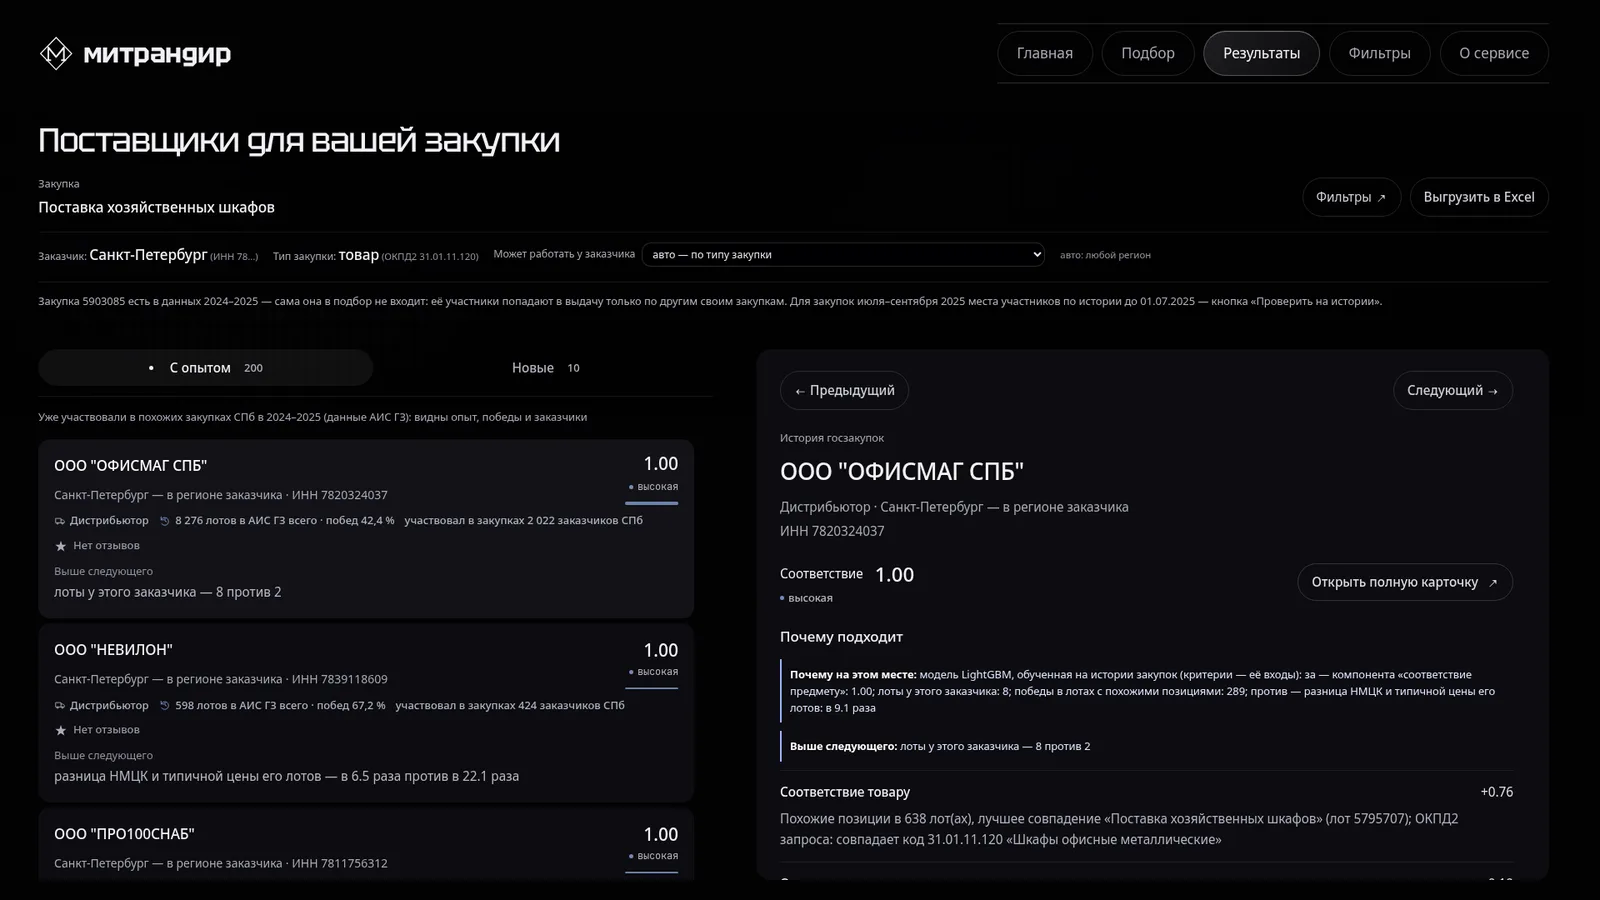The width and height of the screenshot is (1600, 900).
Task: Open the О сервисе nav tab
Action: click(1494, 53)
